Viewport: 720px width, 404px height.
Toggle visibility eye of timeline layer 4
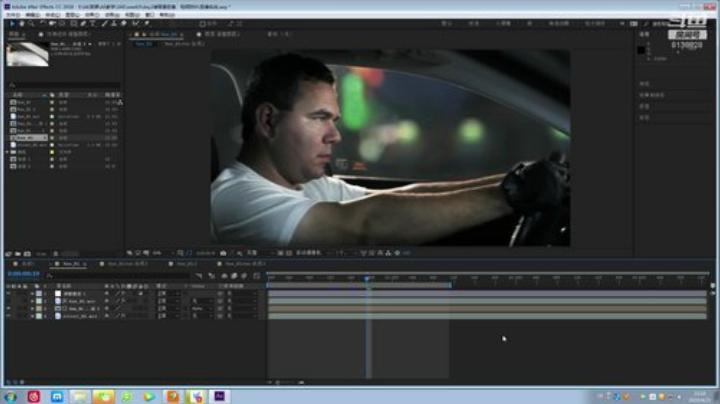tap(8, 316)
